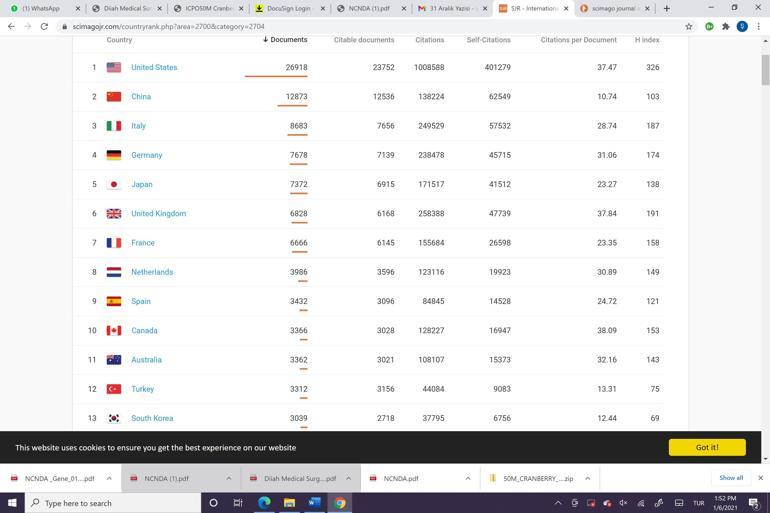The height and width of the screenshot is (513, 770).
Task: Launch Microsoft Edge from the taskbar
Action: (x=264, y=503)
